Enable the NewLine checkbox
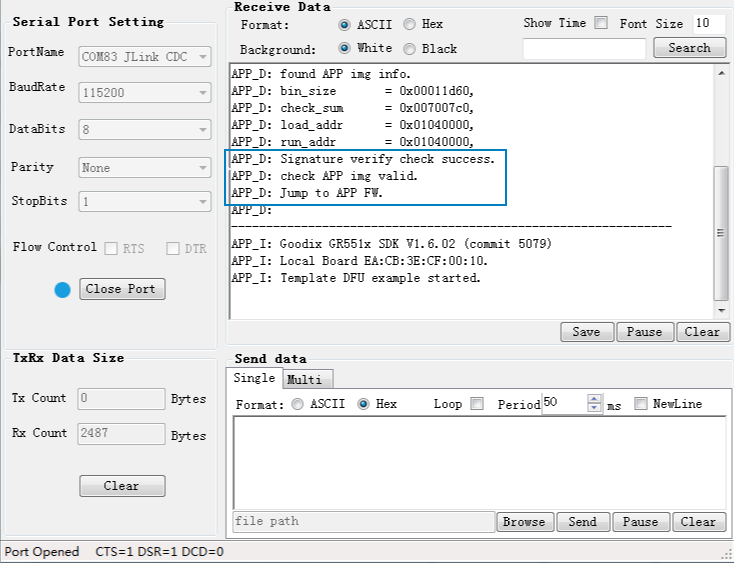This screenshot has width=734, height=563. (x=641, y=404)
